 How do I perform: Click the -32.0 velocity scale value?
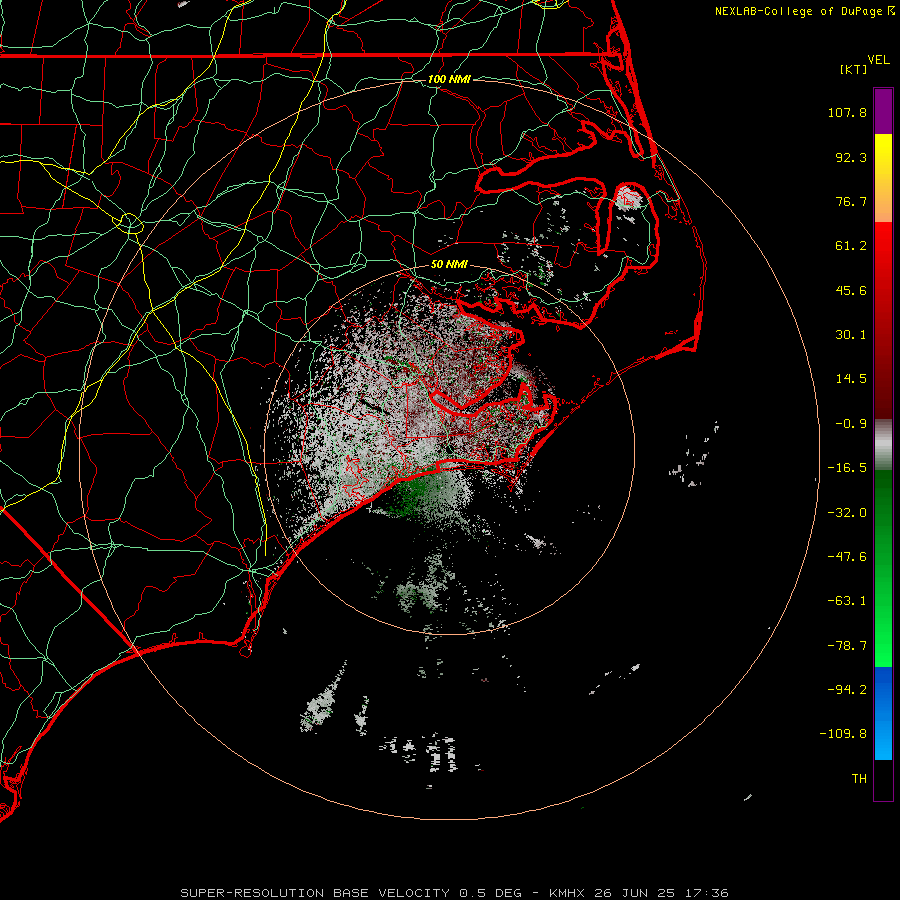[847, 513]
